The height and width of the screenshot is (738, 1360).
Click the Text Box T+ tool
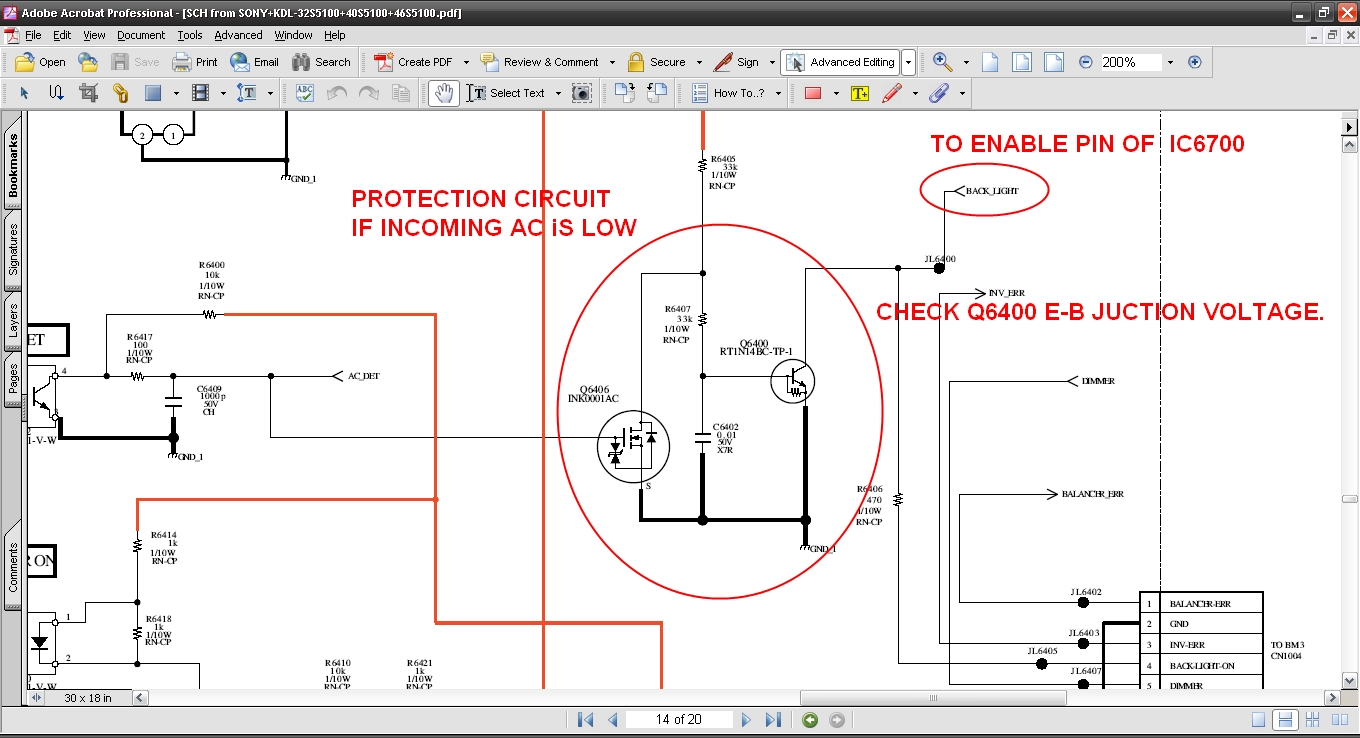point(860,93)
